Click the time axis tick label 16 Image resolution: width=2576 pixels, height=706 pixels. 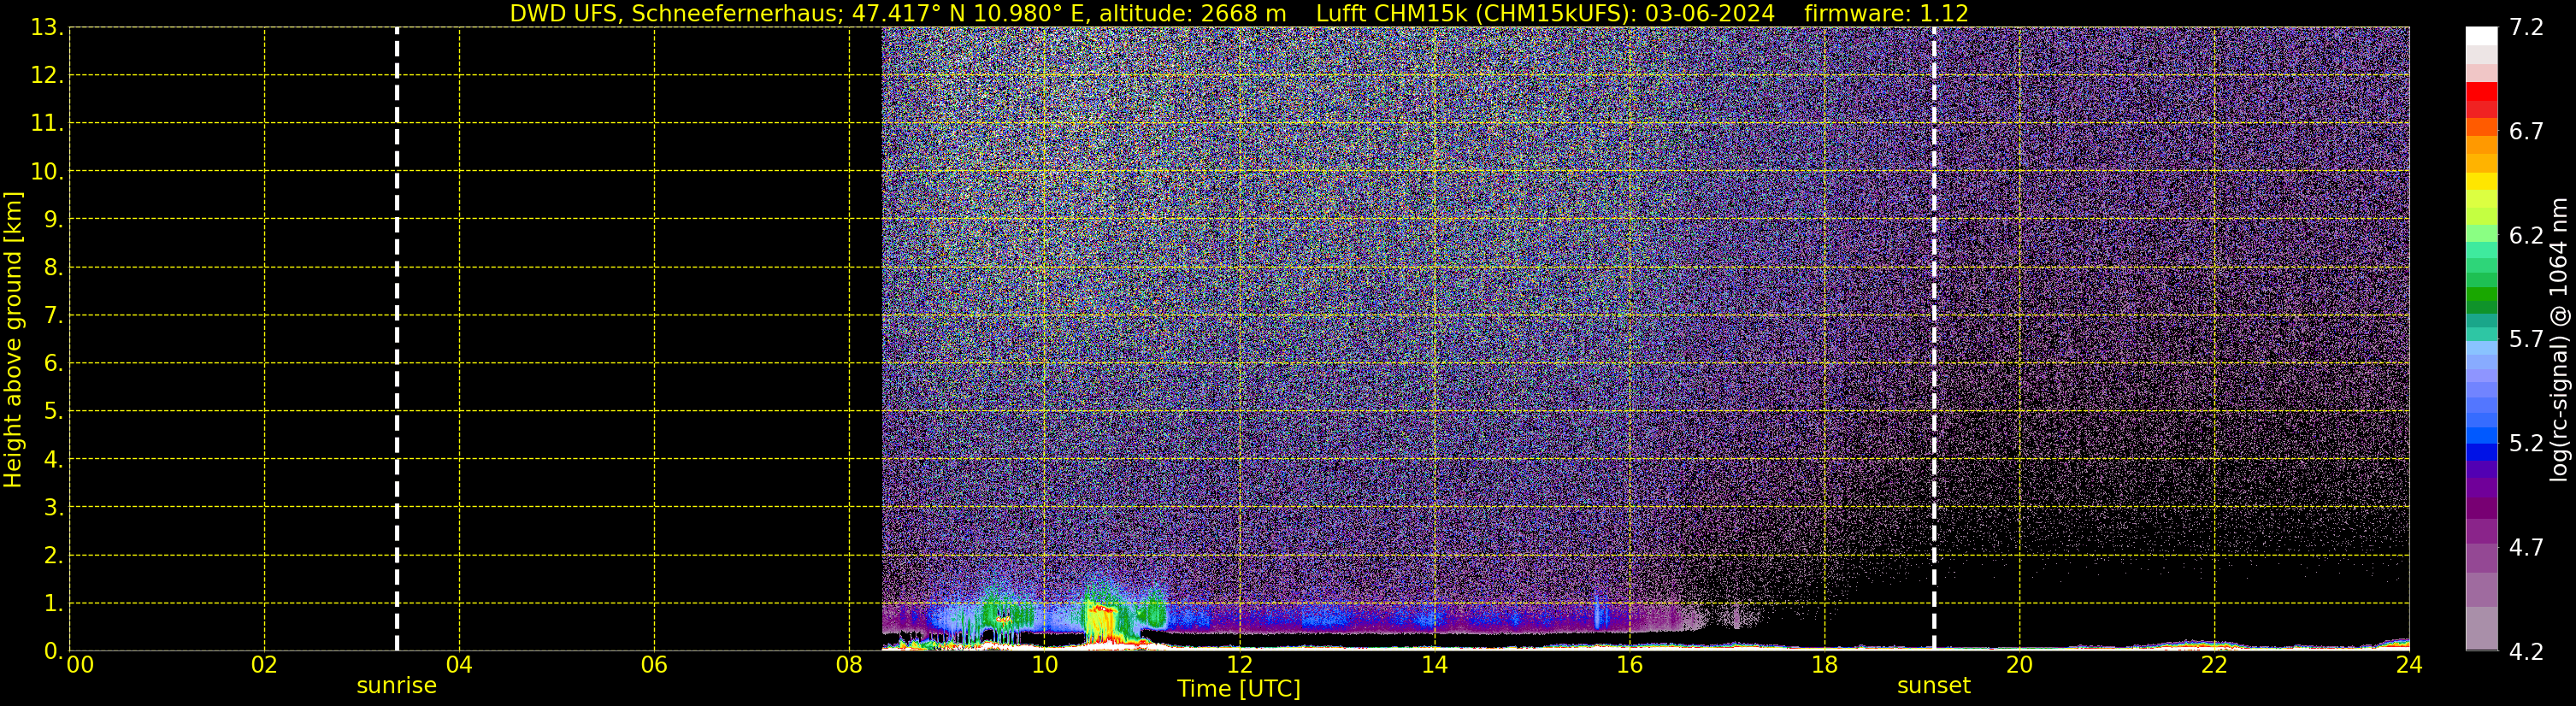click(1629, 665)
